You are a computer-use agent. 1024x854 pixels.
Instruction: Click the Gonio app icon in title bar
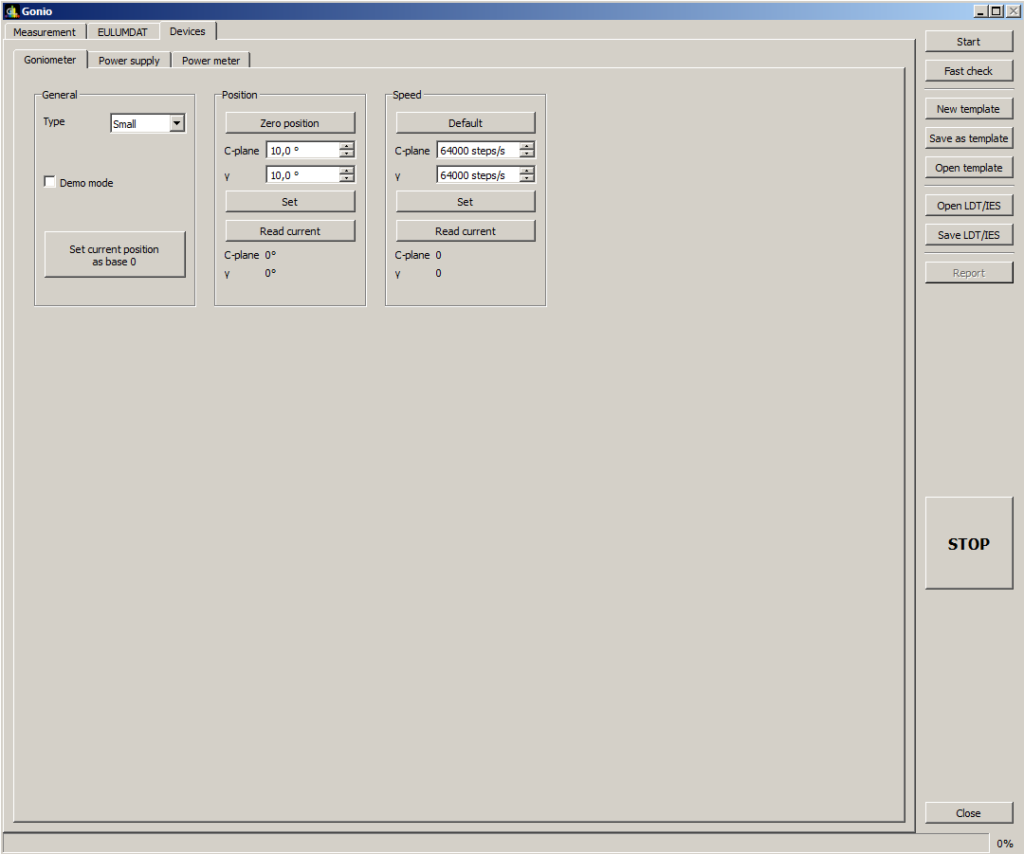point(11,11)
